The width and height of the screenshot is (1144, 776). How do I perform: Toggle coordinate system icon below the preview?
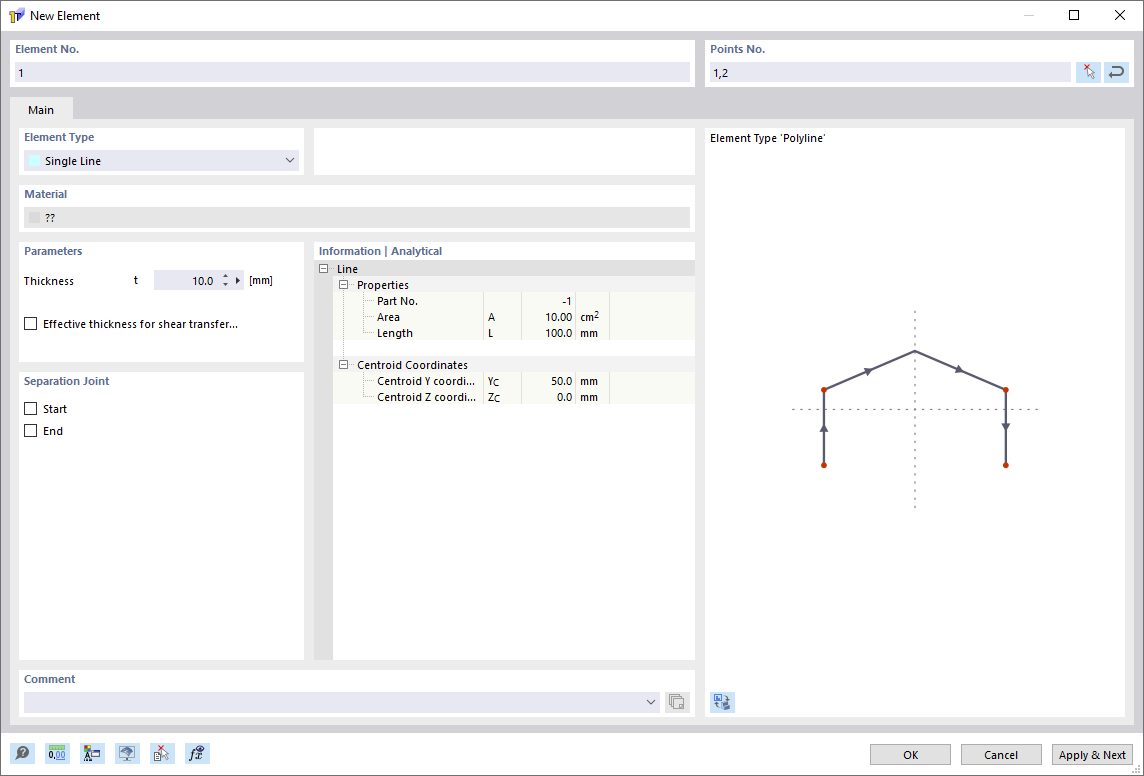[x=721, y=702]
